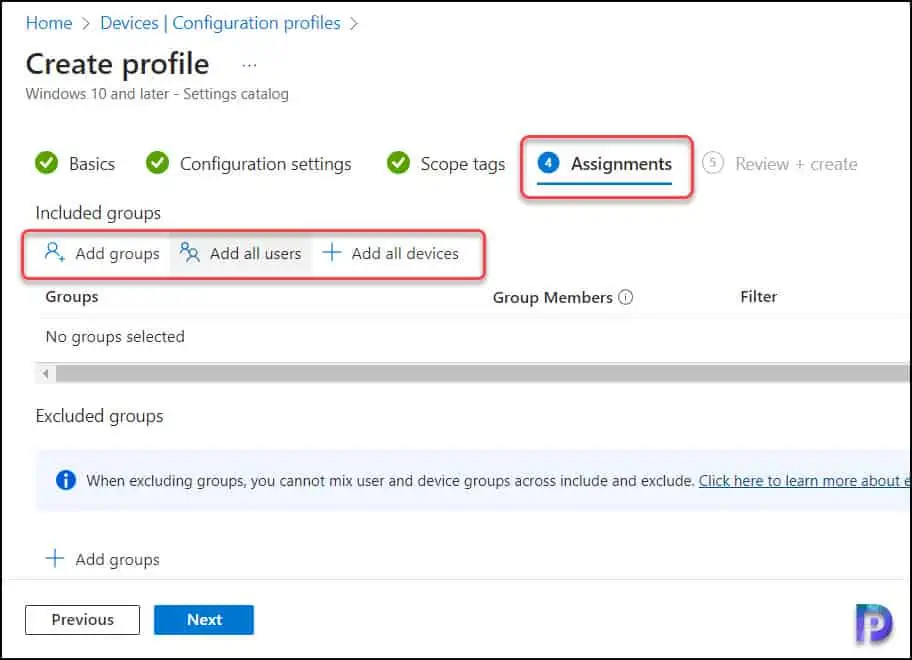Click the step 5 circle for Review + create
This screenshot has width=912, height=660.
(712, 163)
